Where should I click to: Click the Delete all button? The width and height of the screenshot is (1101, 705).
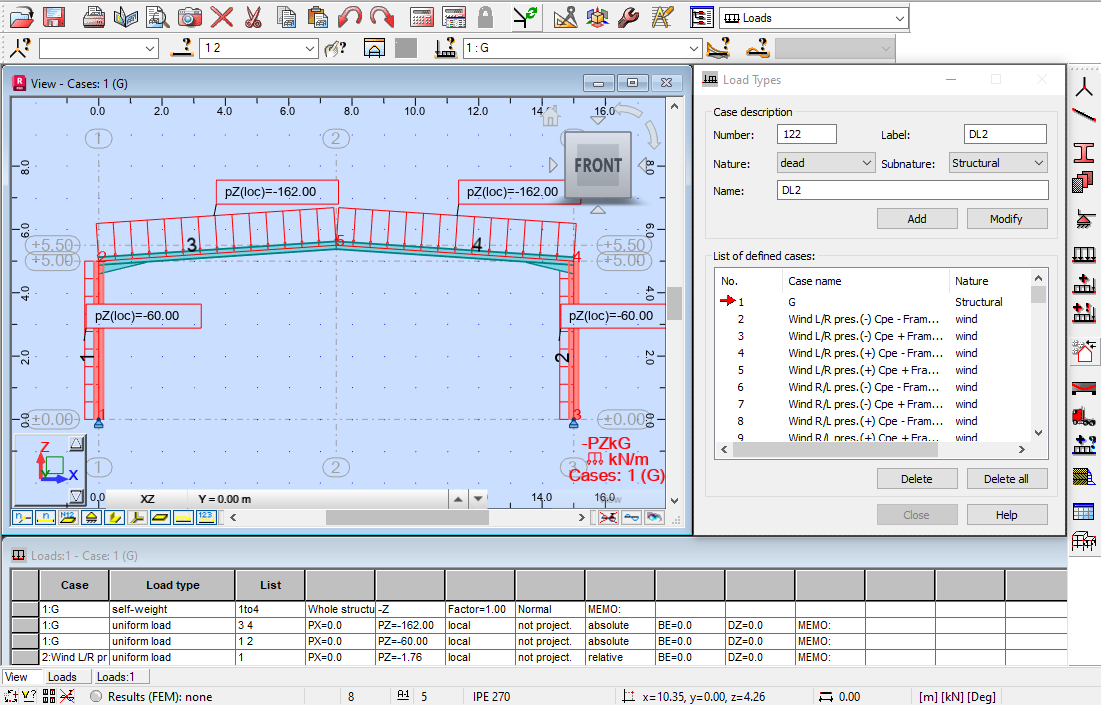click(1007, 479)
